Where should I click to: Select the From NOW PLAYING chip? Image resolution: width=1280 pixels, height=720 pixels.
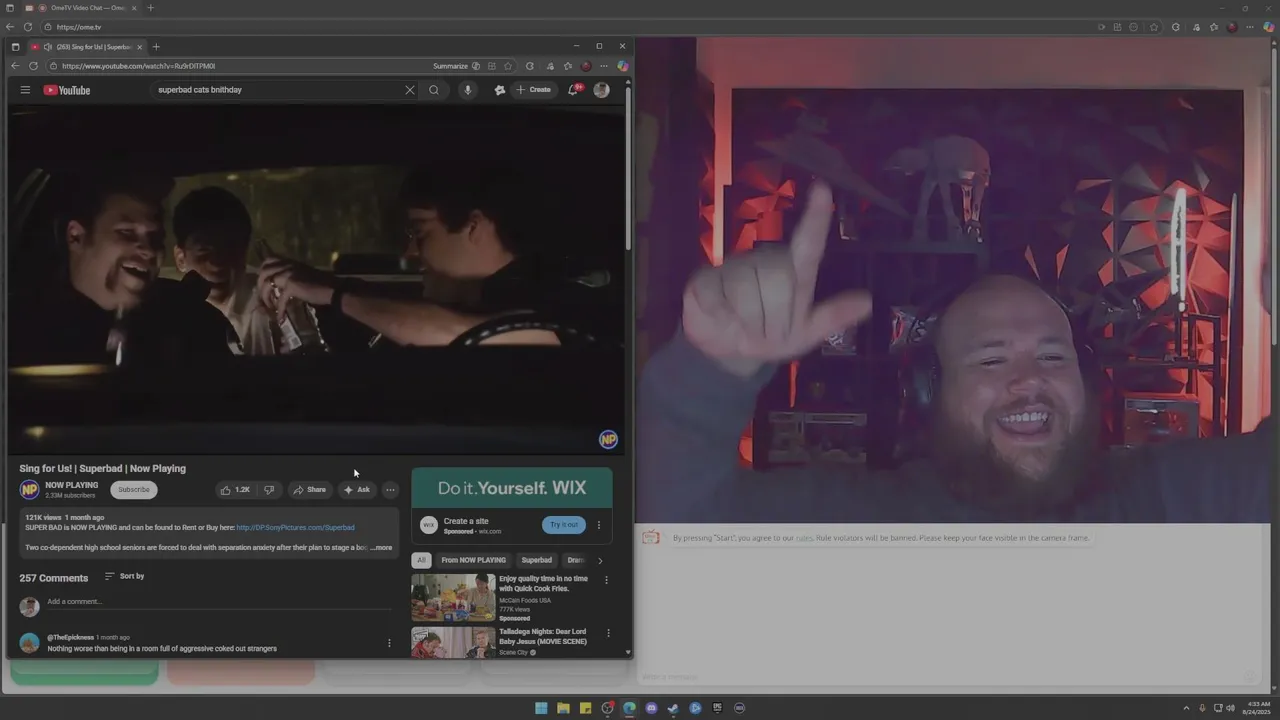pyautogui.click(x=474, y=560)
